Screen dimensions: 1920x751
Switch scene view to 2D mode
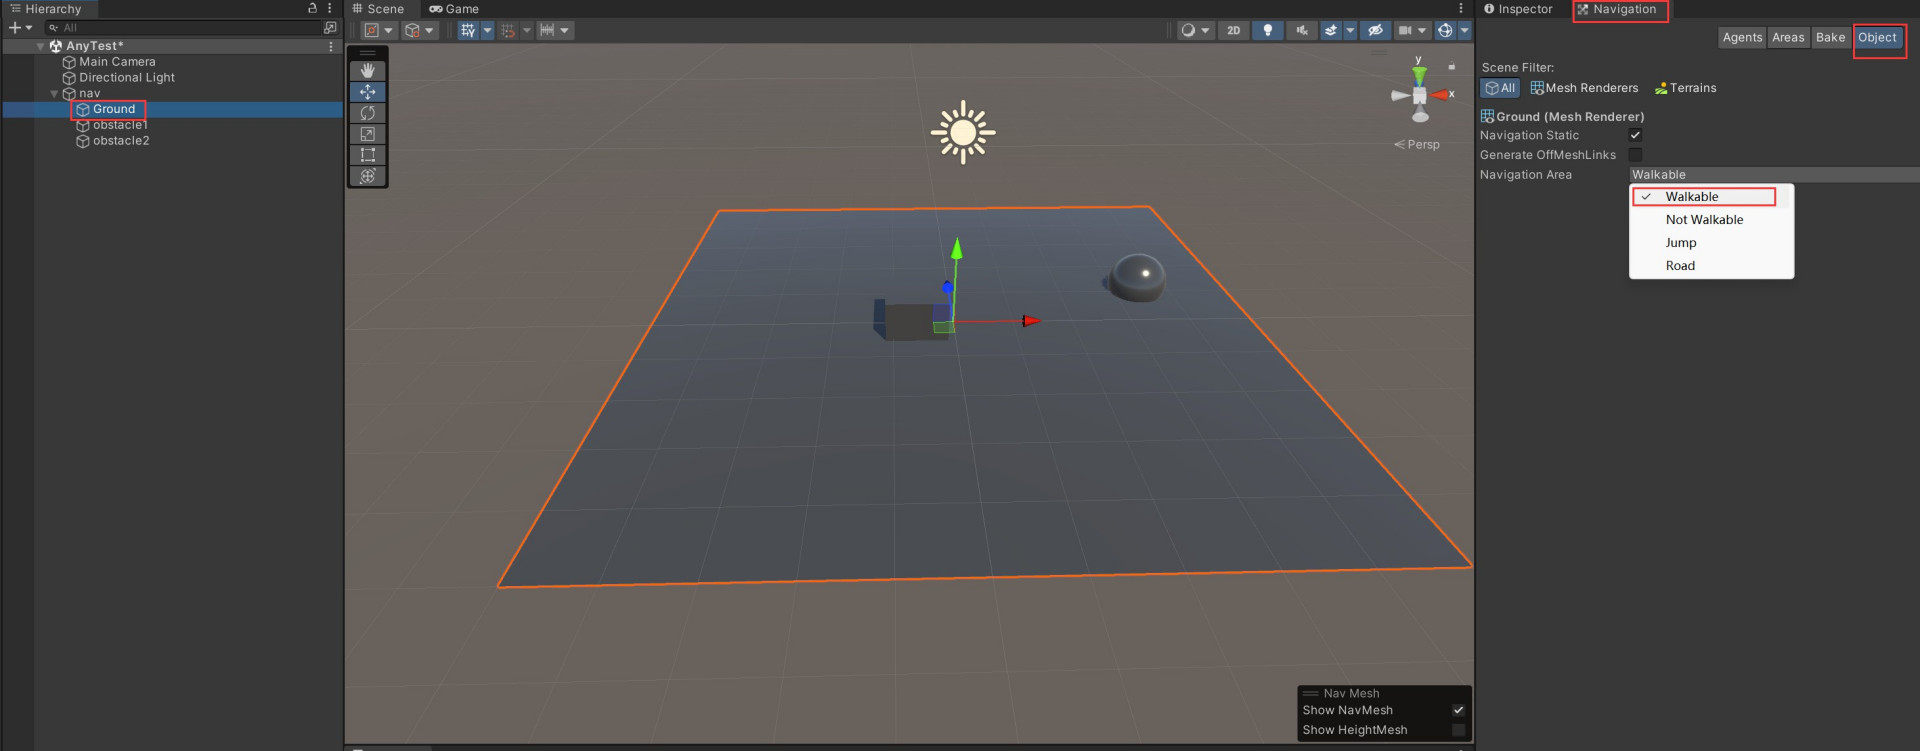click(x=1234, y=30)
